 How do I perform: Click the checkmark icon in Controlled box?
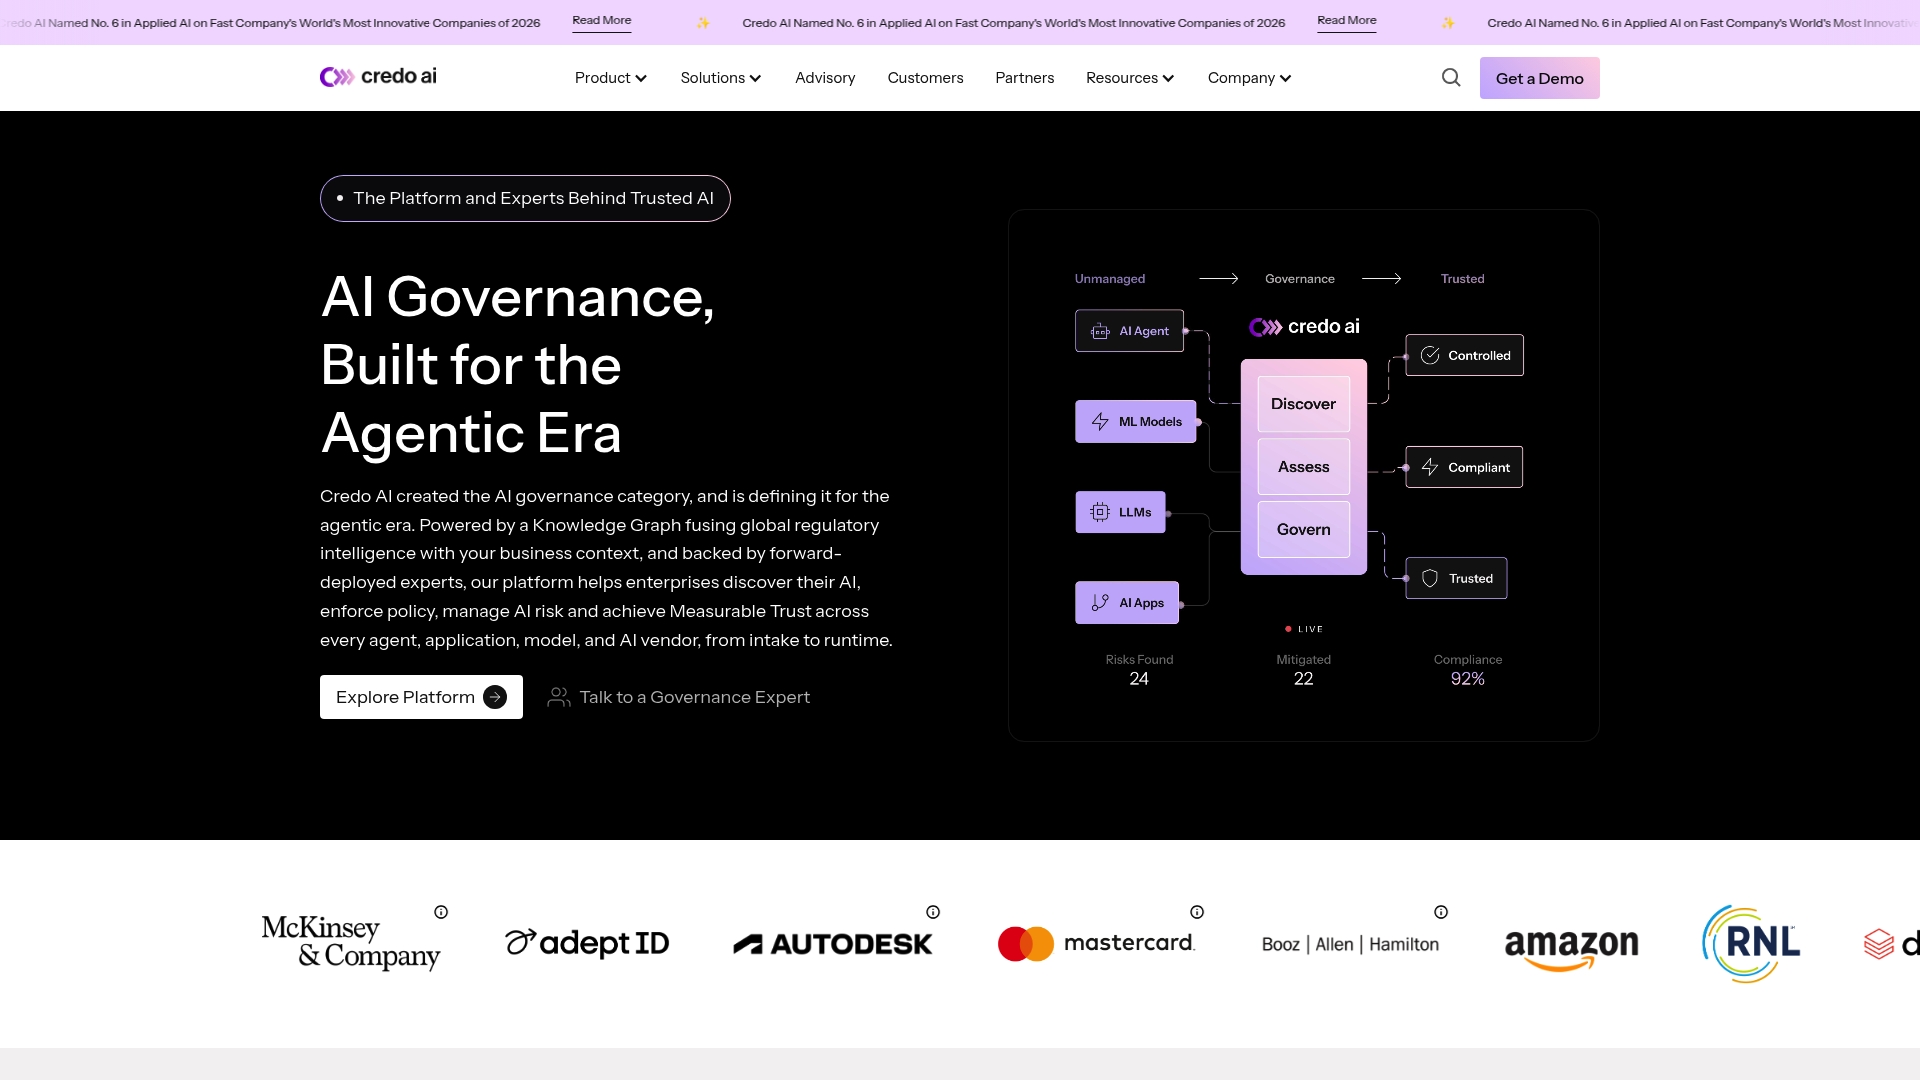[1430, 355]
